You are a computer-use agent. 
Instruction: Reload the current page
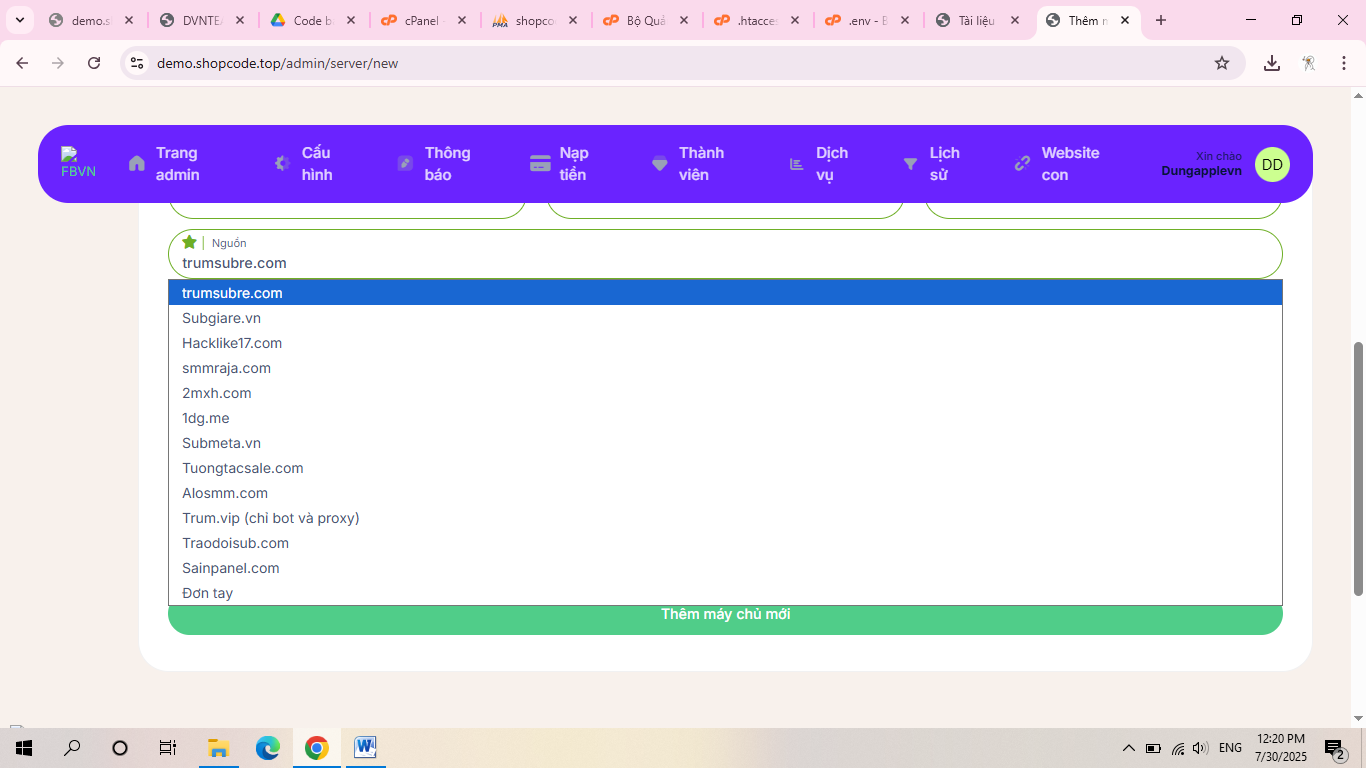coord(94,63)
